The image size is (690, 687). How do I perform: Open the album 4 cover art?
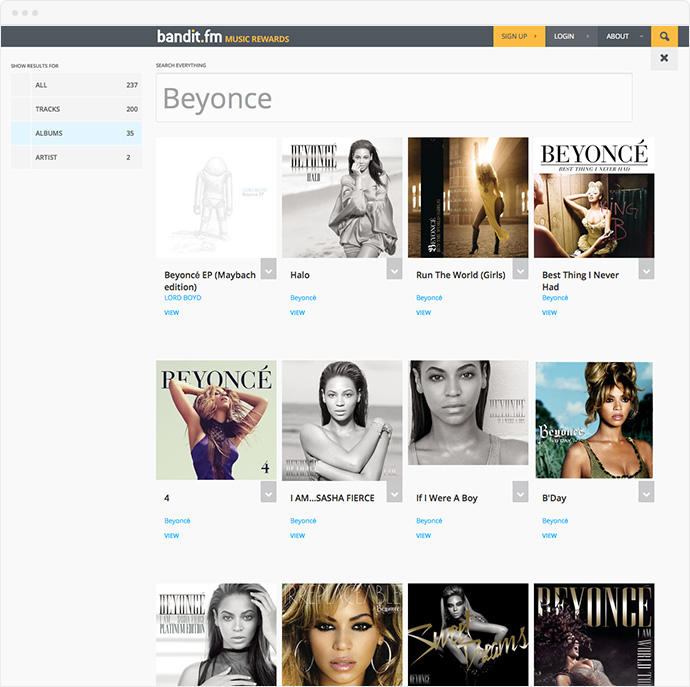tap(216, 420)
